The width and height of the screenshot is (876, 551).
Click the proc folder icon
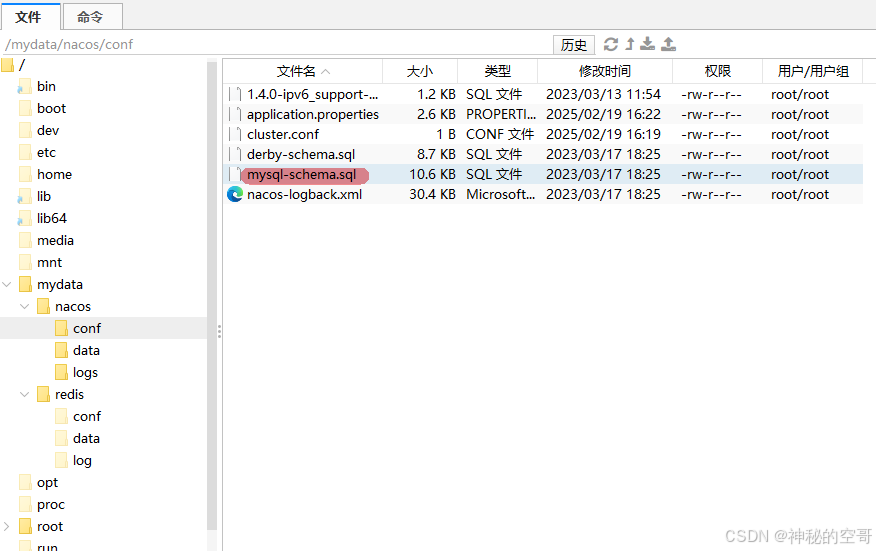(x=25, y=504)
